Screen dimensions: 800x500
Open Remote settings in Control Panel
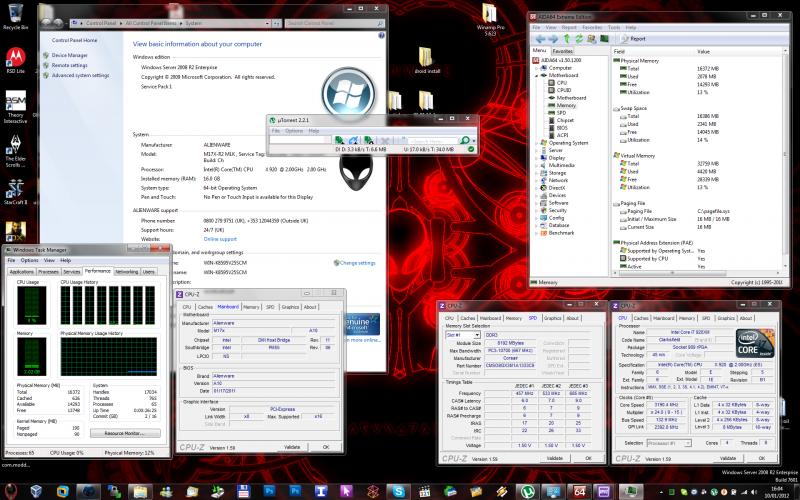pyautogui.click(x=69, y=65)
